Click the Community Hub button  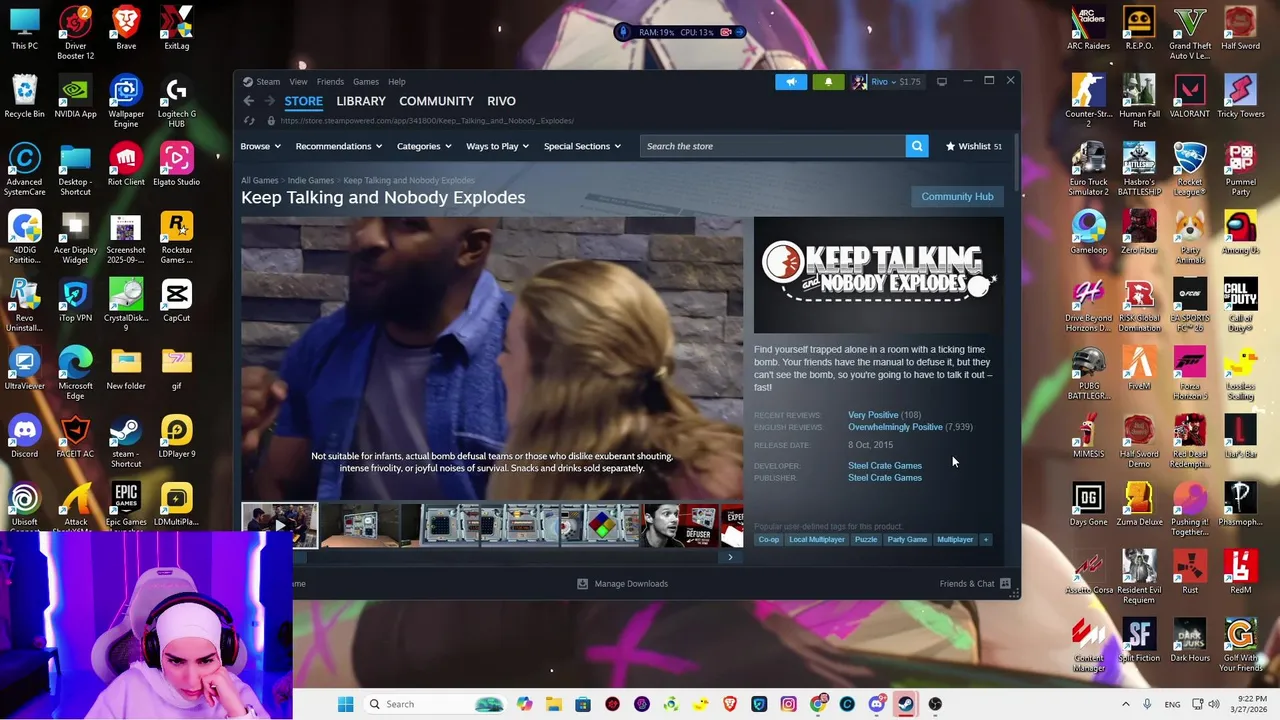(x=957, y=197)
